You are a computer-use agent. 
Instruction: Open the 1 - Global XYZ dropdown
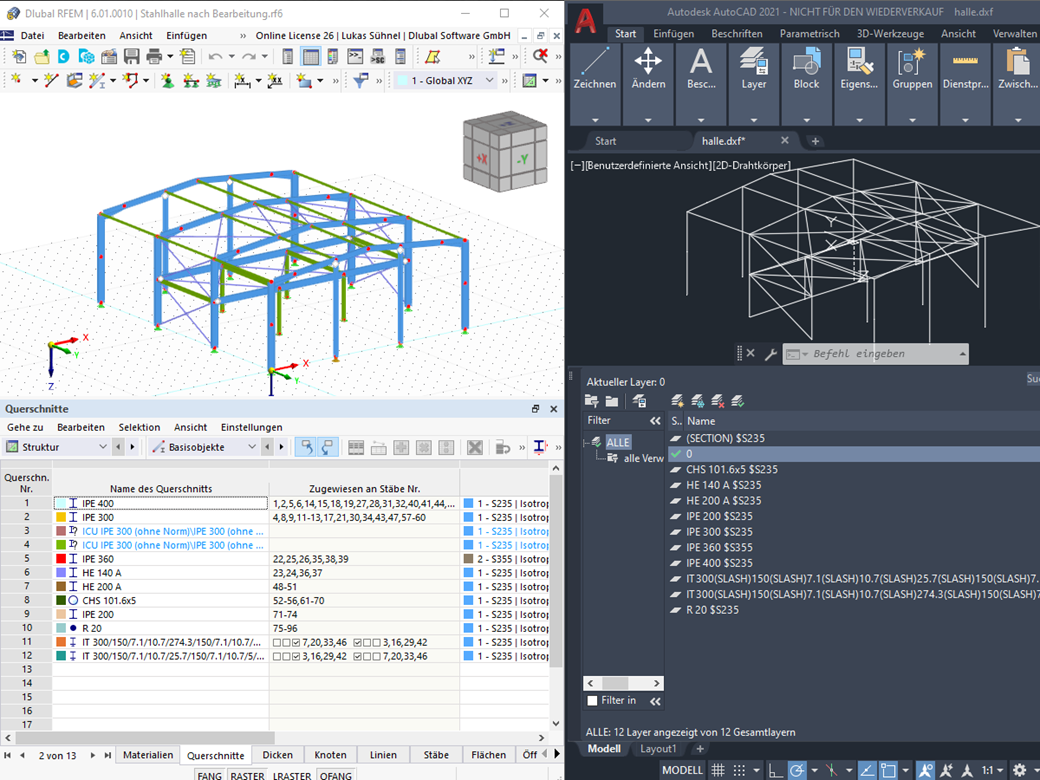487,80
